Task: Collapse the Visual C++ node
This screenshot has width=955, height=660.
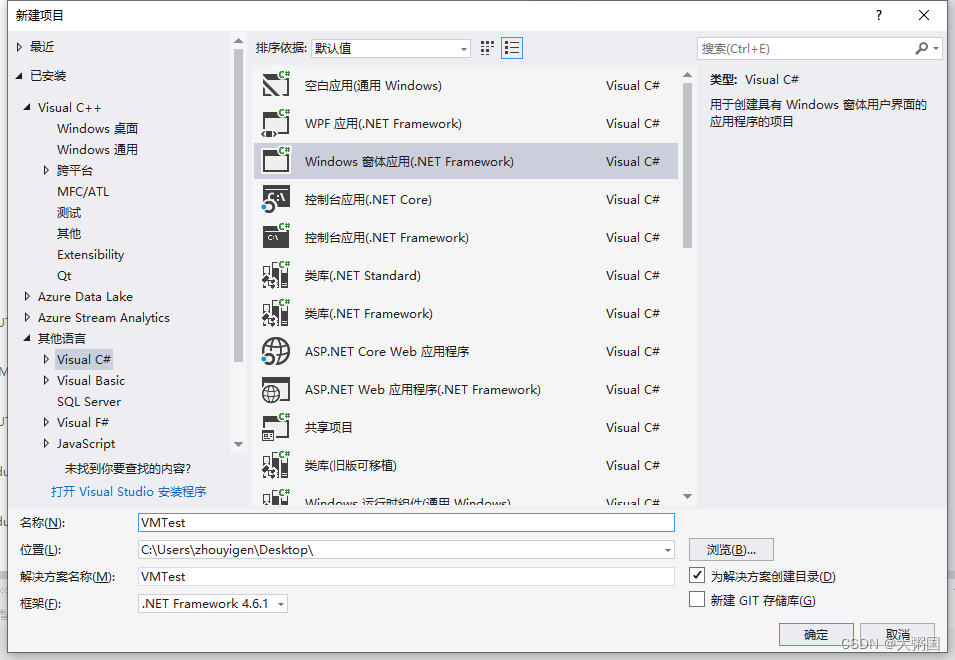Action: (27, 107)
